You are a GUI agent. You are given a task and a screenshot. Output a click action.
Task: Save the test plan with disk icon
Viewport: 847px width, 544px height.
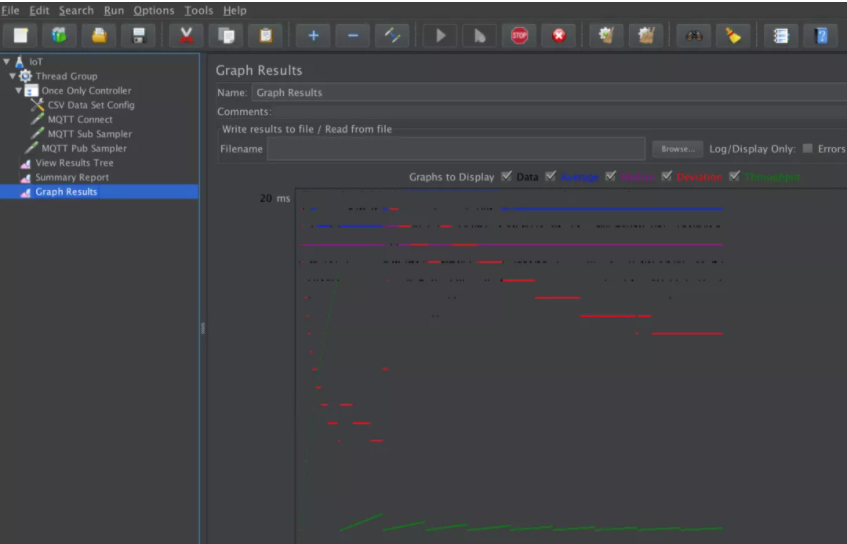tap(139, 36)
